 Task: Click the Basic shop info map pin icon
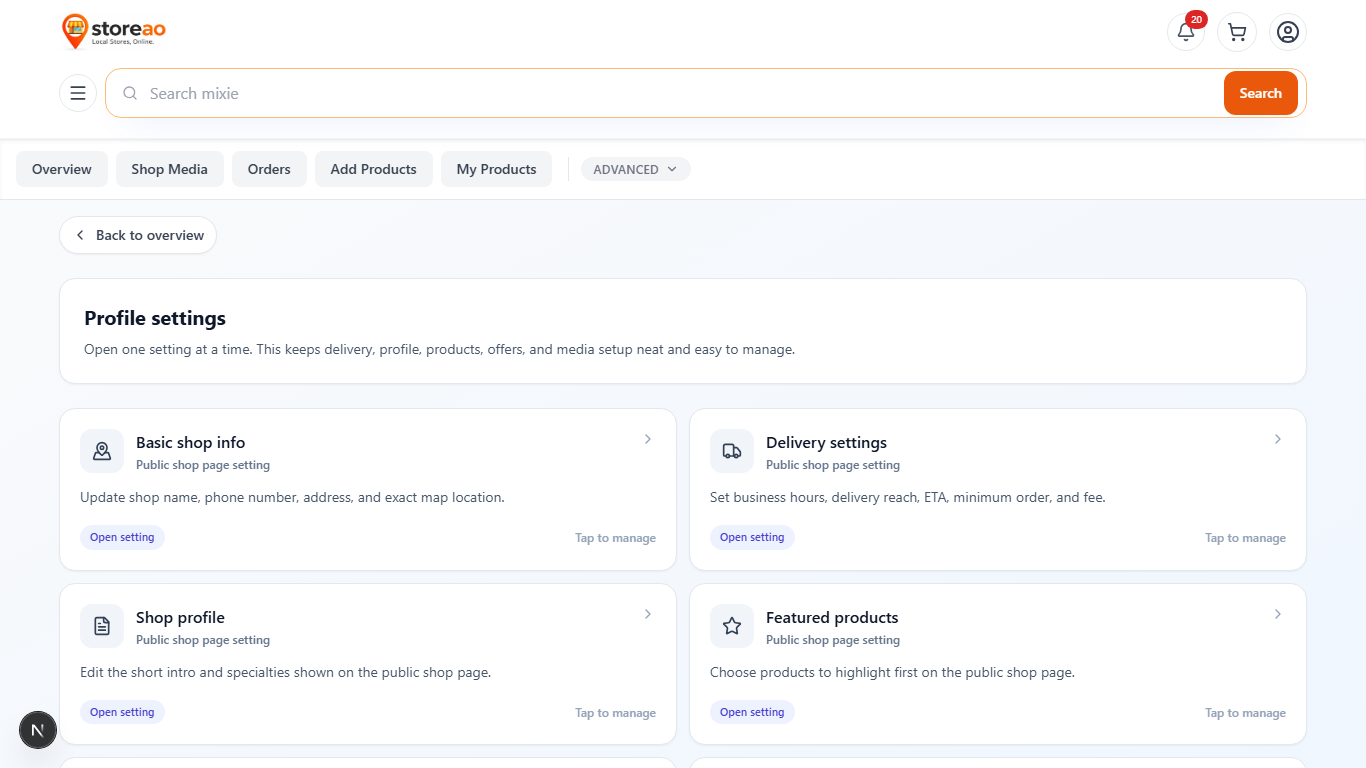(102, 451)
